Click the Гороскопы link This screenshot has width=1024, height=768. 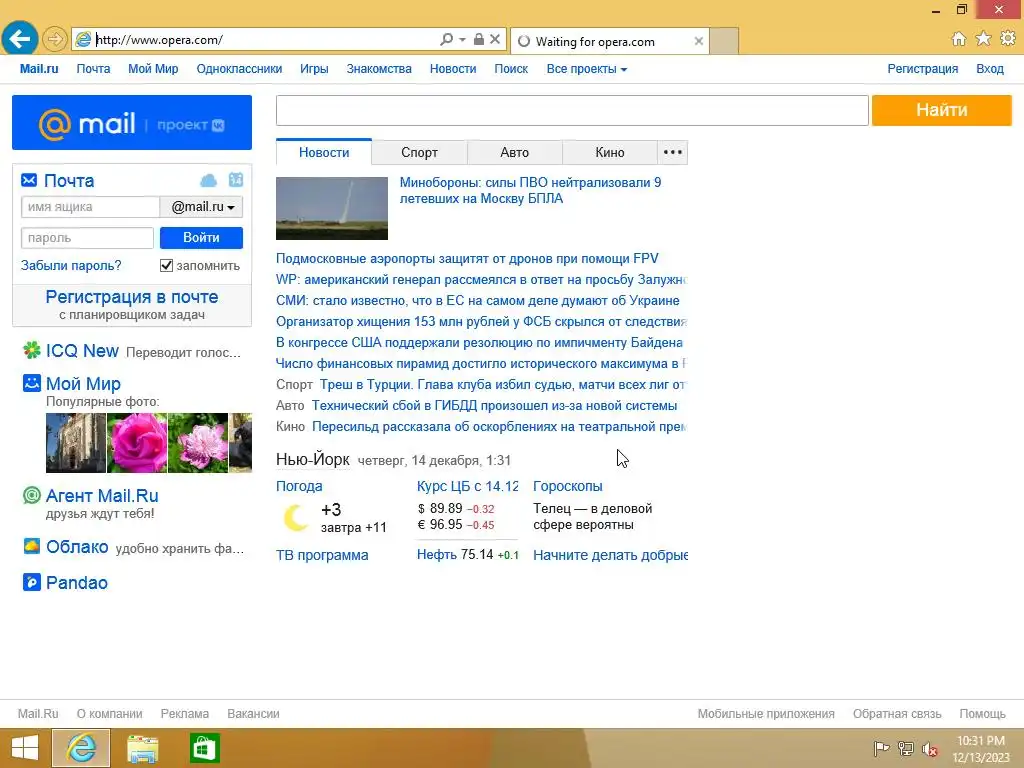click(568, 486)
